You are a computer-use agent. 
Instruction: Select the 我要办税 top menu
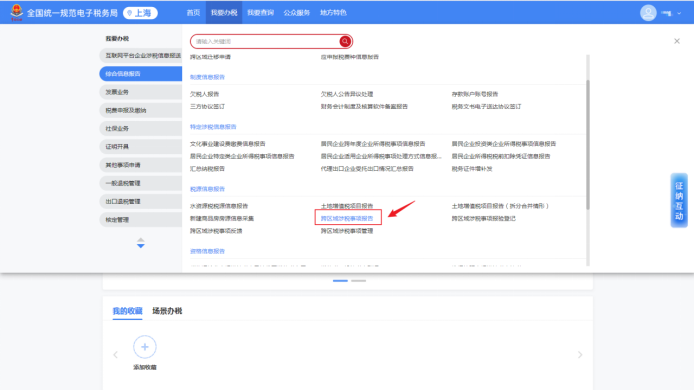(224, 12)
